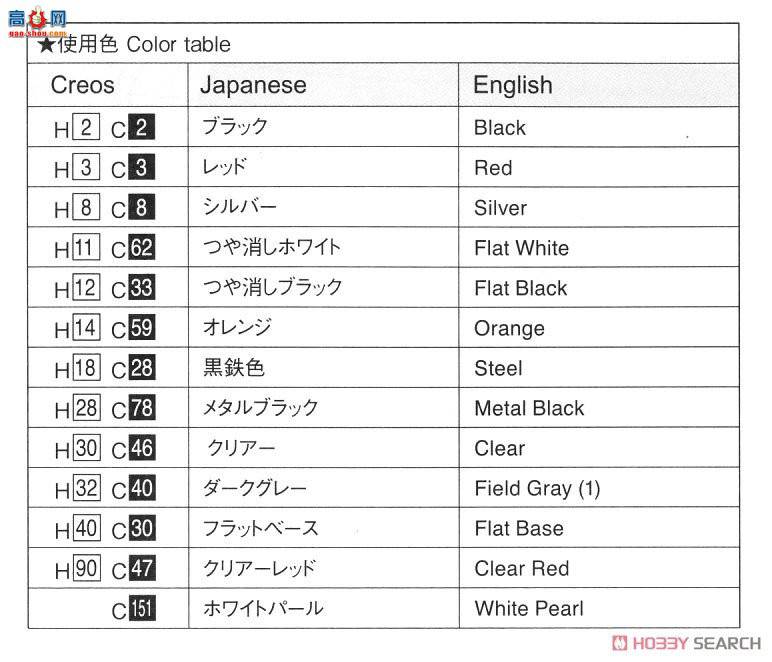Click the Flat Base text cell
The image size is (772, 662).
click(x=519, y=529)
